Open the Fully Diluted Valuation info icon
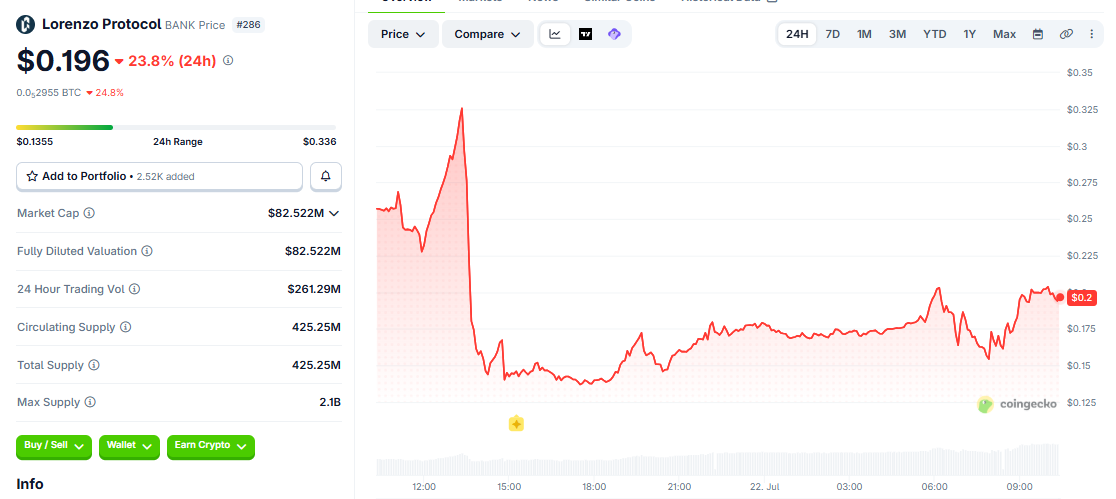 pyautogui.click(x=146, y=251)
